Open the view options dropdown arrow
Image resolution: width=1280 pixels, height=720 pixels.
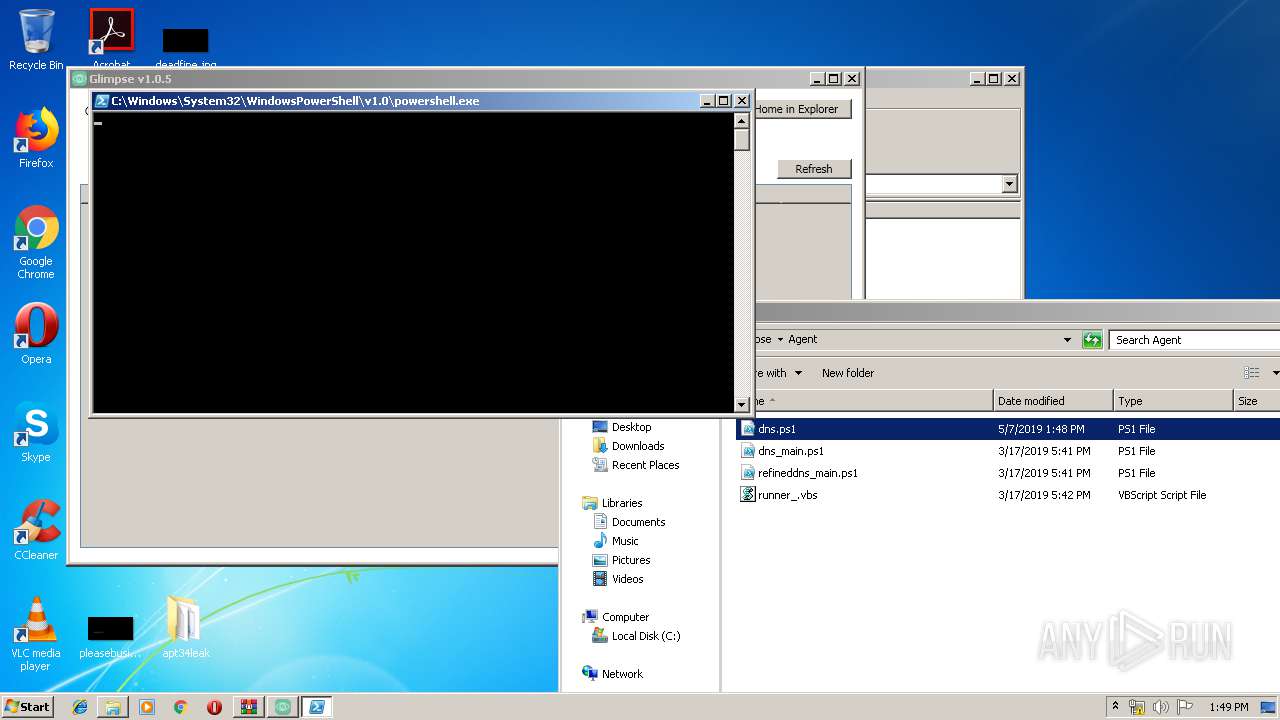(1275, 373)
